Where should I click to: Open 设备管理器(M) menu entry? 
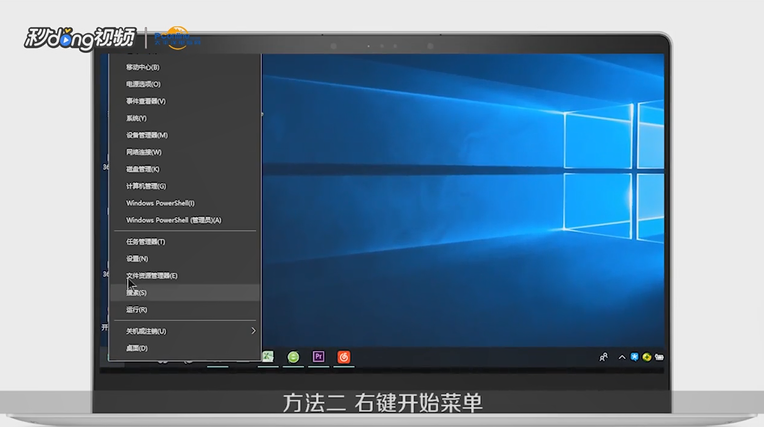pos(185,136)
